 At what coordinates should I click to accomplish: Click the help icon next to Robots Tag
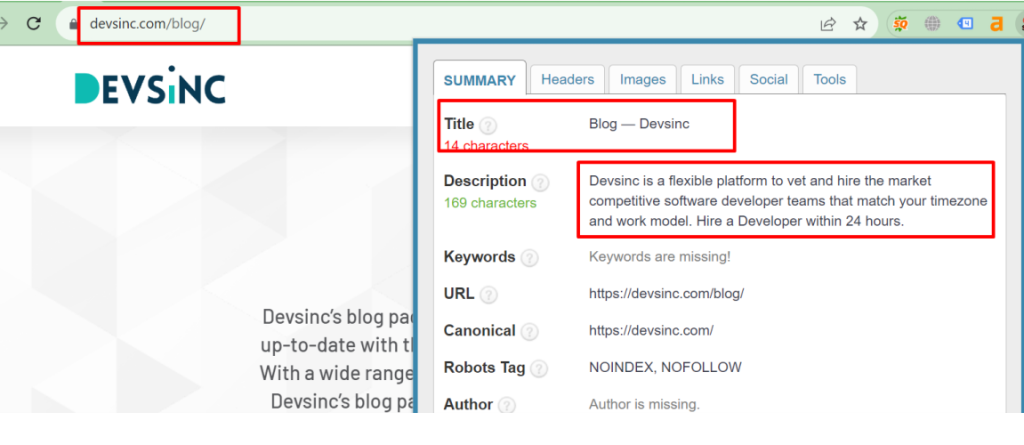pos(539,369)
